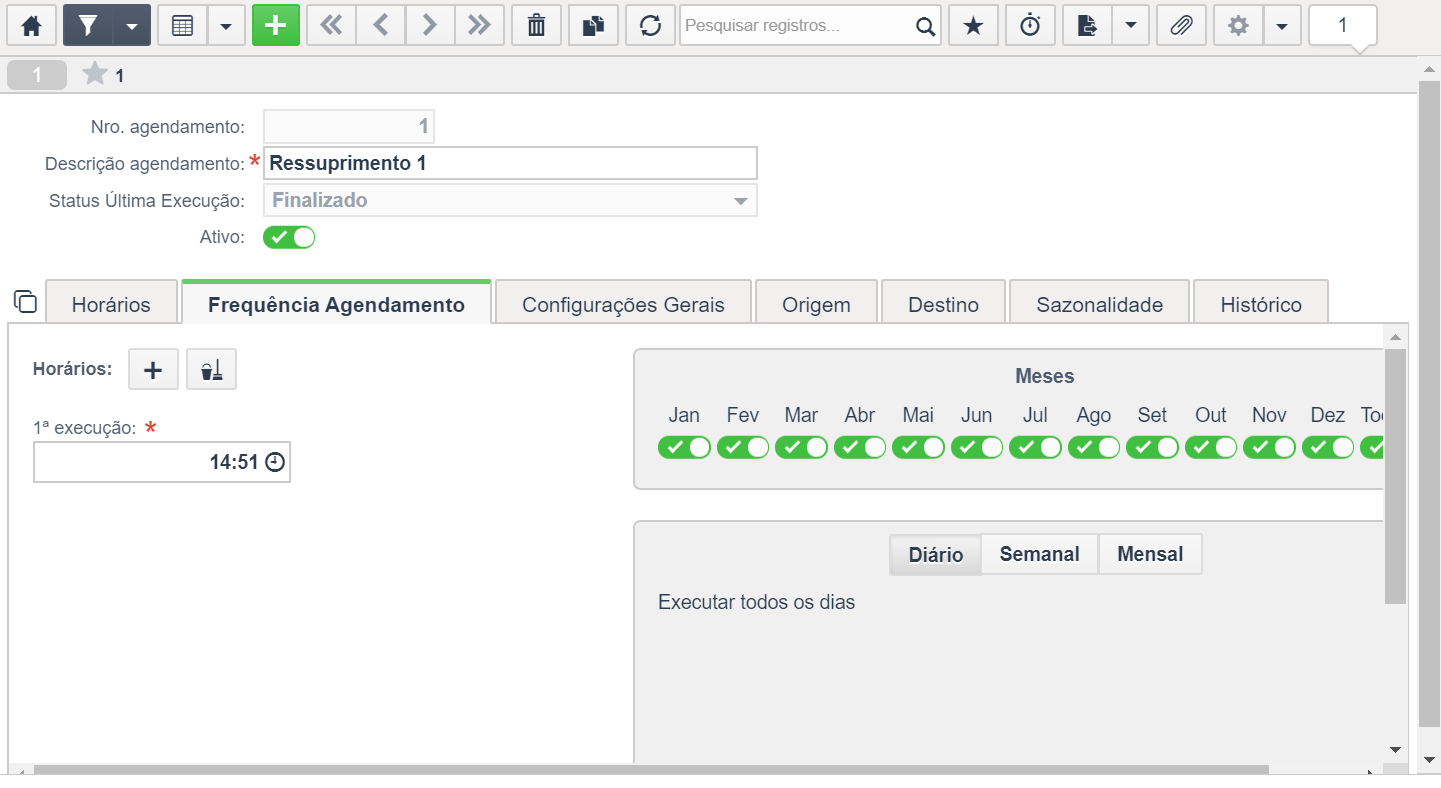Expand the filter options dropdown arrow
The image size is (1441, 788).
coord(131,26)
